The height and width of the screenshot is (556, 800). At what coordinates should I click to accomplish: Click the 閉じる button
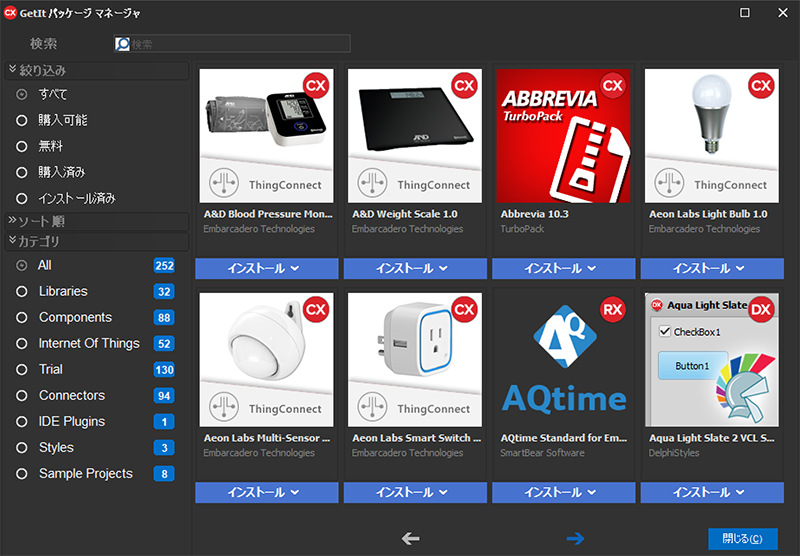click(x=742, y=539)
